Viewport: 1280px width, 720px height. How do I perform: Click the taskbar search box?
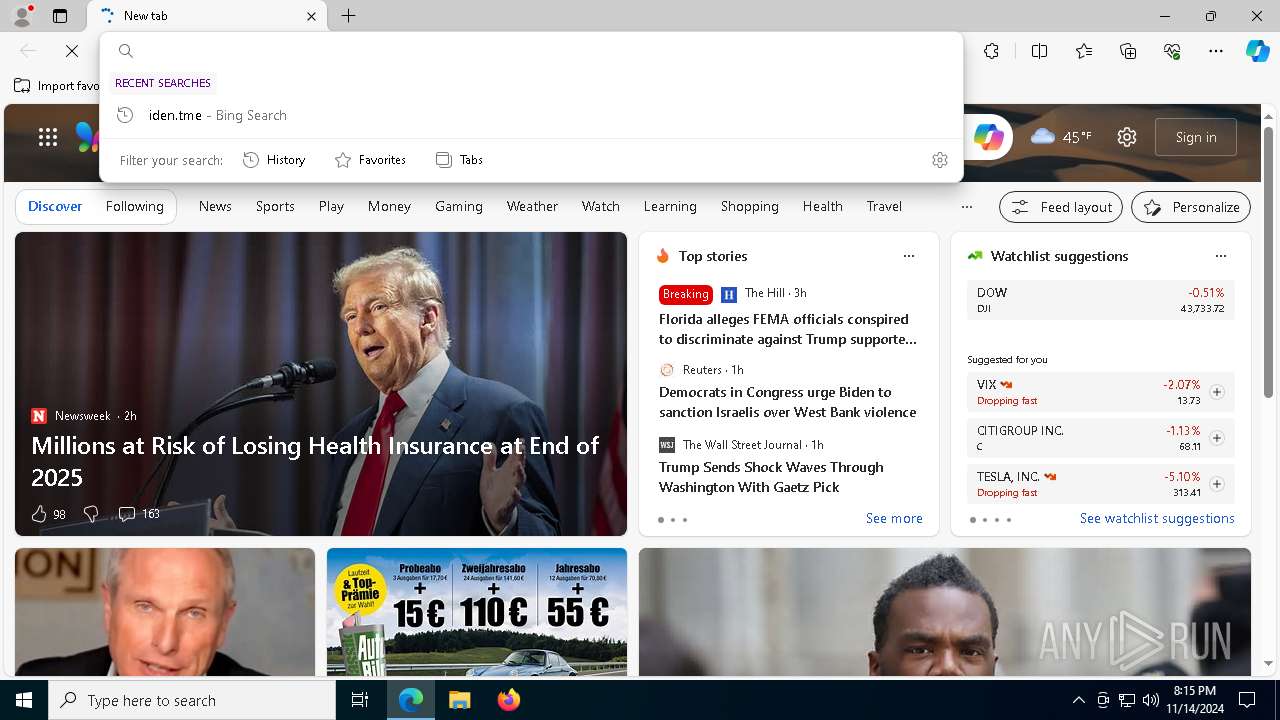click(x=192, y=700)
